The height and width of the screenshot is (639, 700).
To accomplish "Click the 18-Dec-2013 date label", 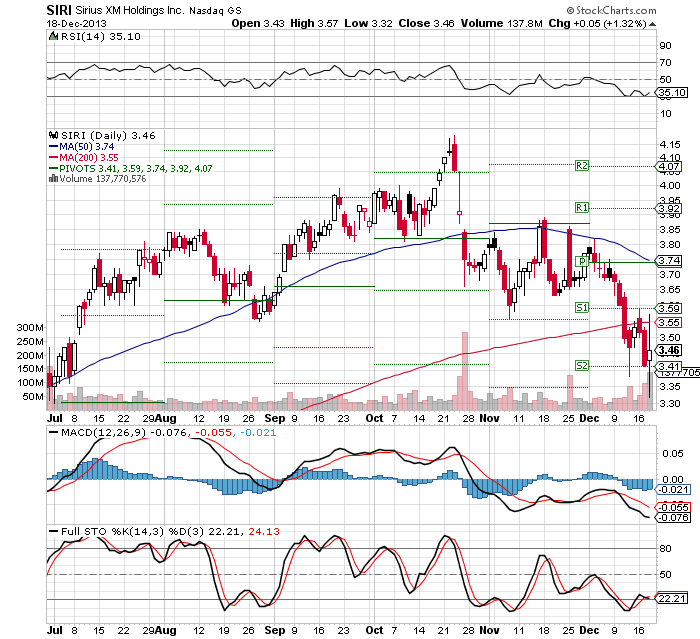I will (x=76, y=24).
